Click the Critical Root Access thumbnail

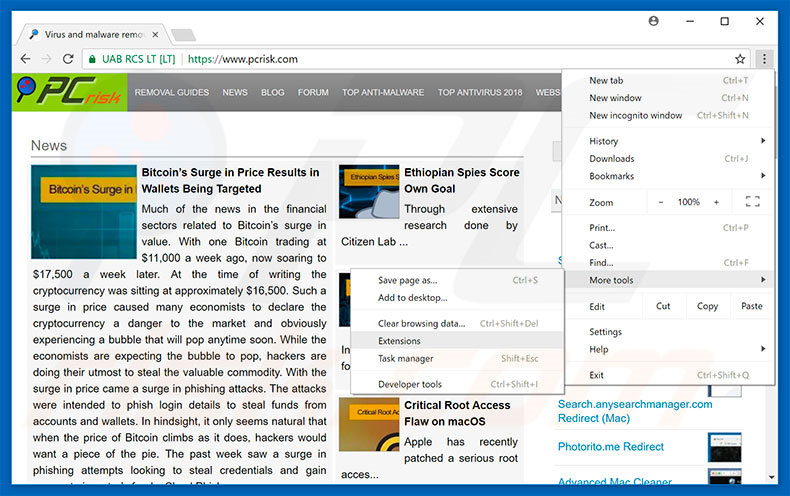(x=369, y=424)
